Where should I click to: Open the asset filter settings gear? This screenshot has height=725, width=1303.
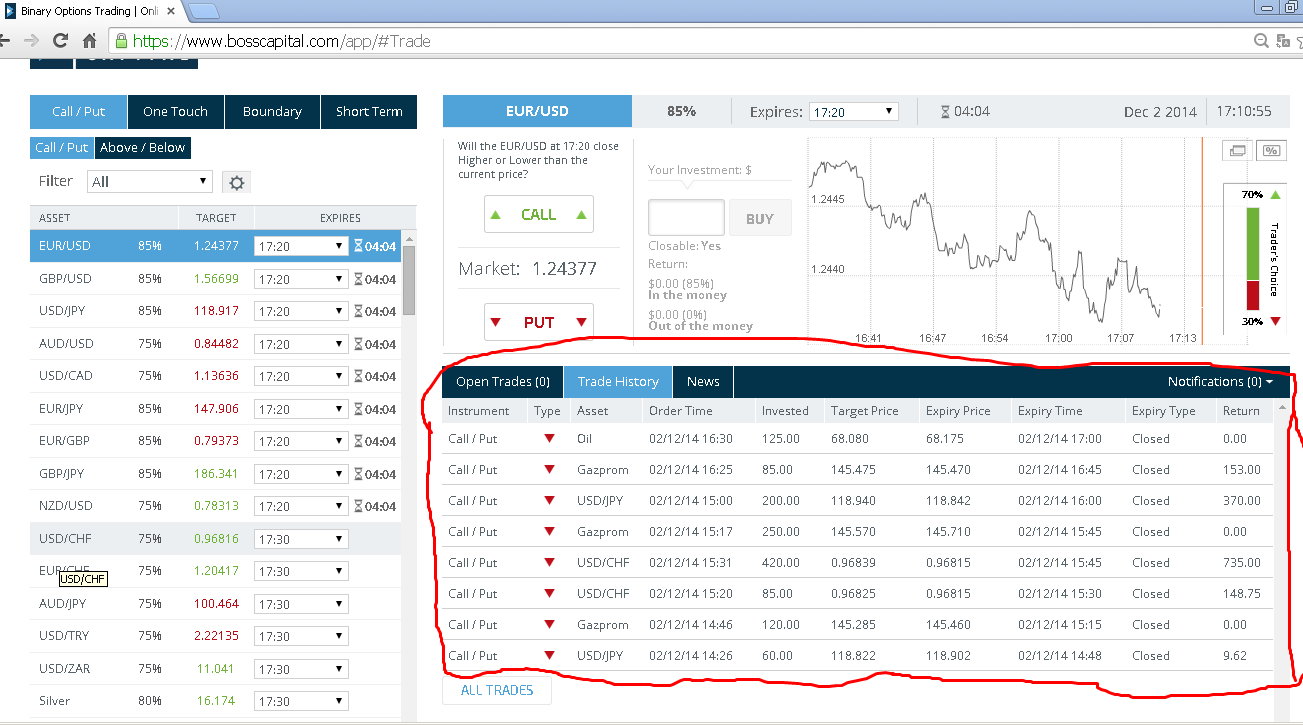(x=236, y=182)
